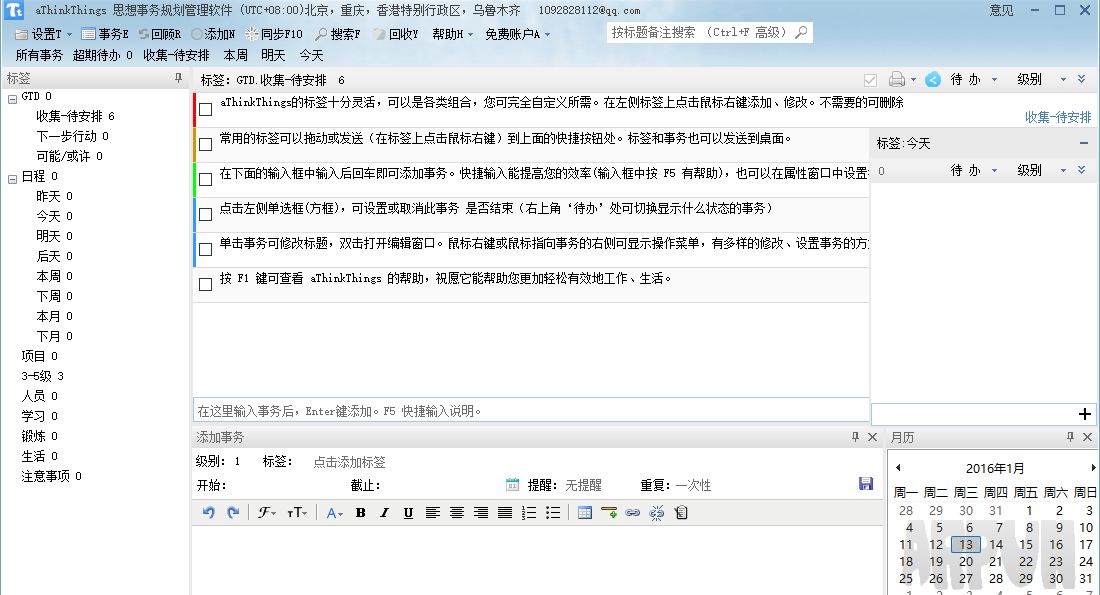This screenshot has width=1100, height=595.
Task: Toggle bold formatting in the editor
Action: point(361,513)
